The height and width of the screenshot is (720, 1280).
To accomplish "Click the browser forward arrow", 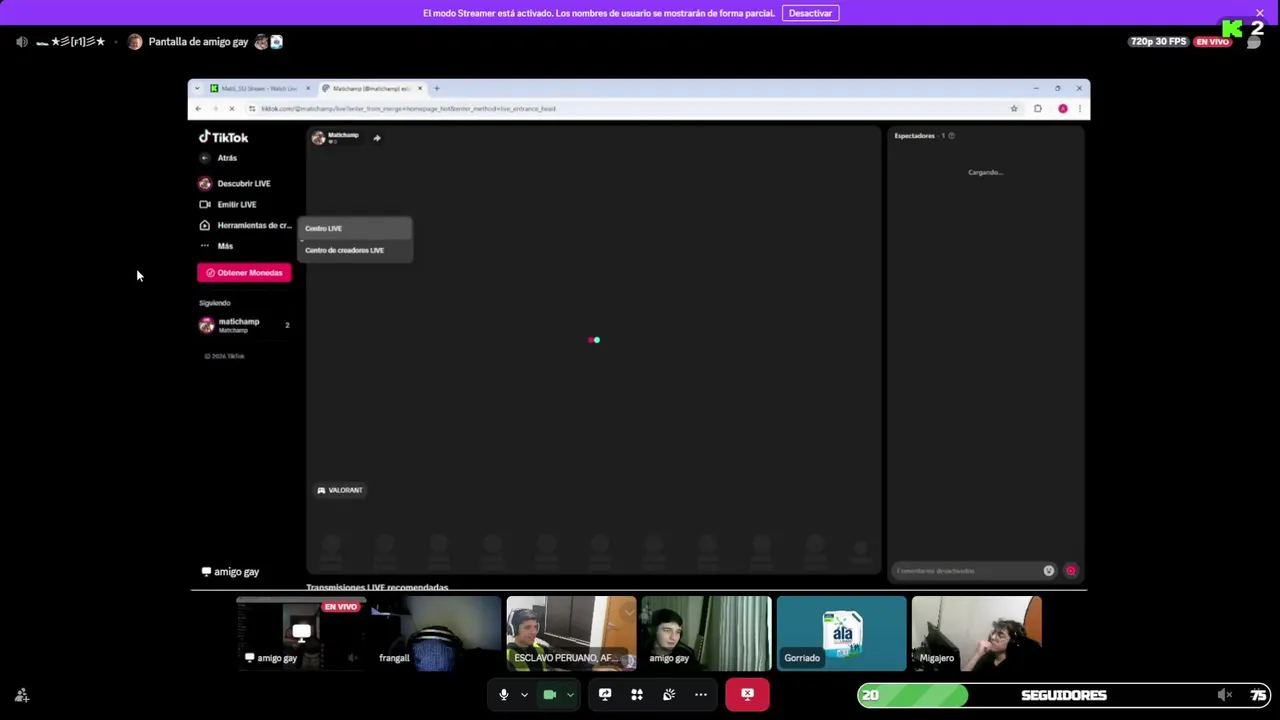I will click(214, 108).
